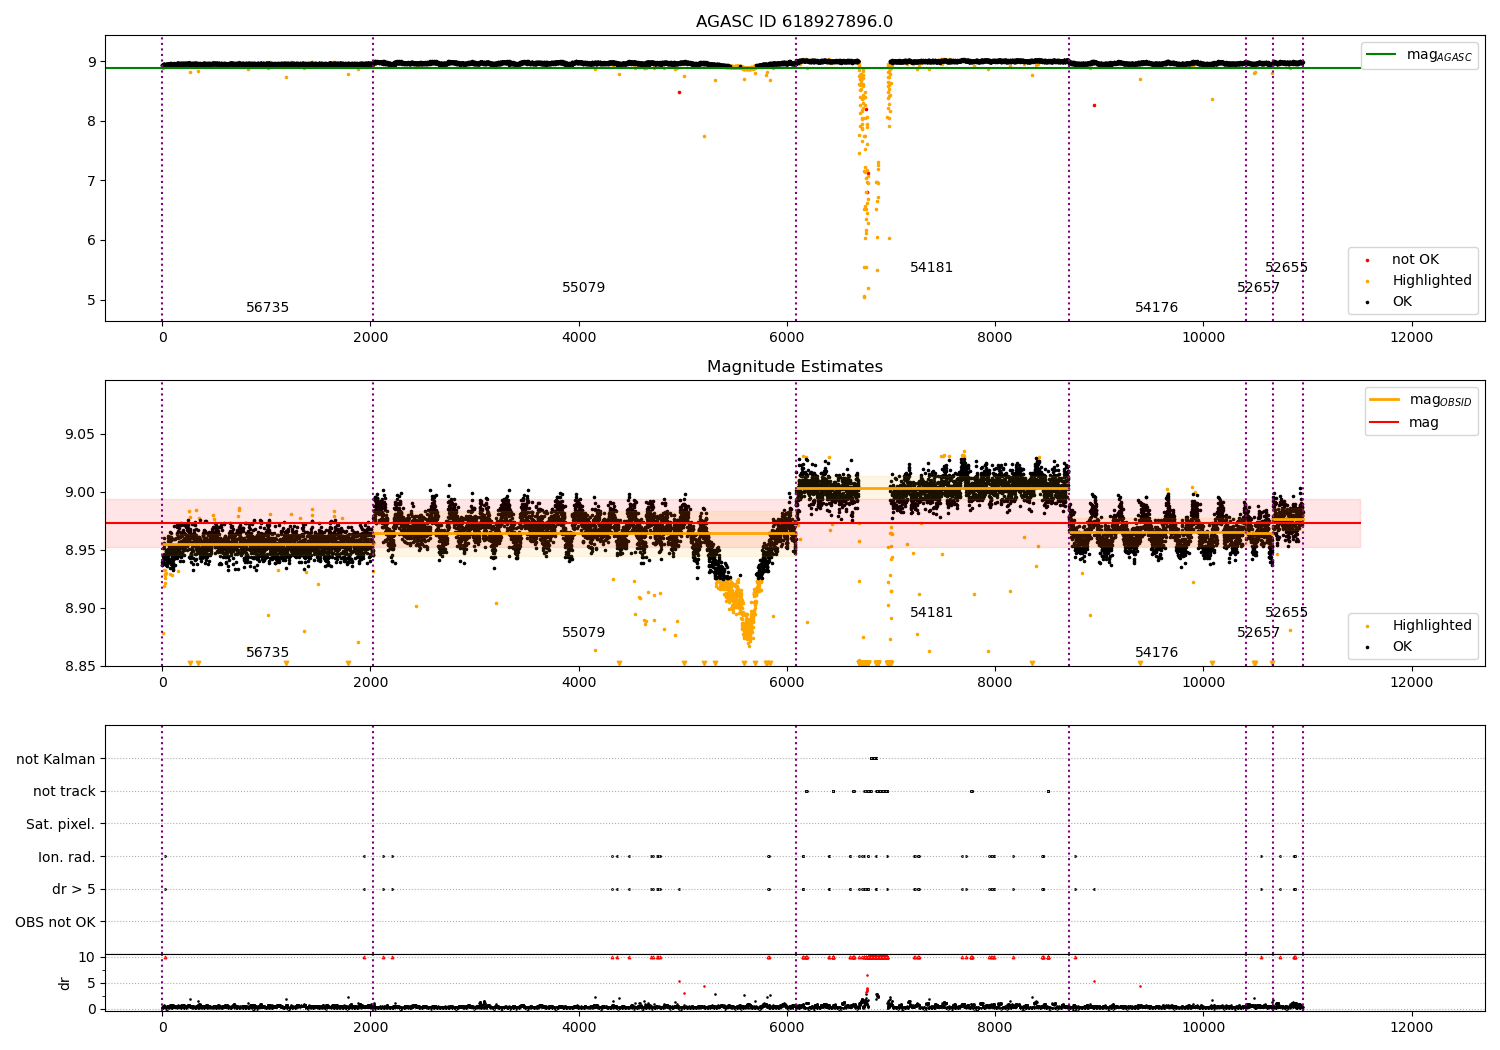Click obsid label 52655 in top panel

click(1286, 268)
